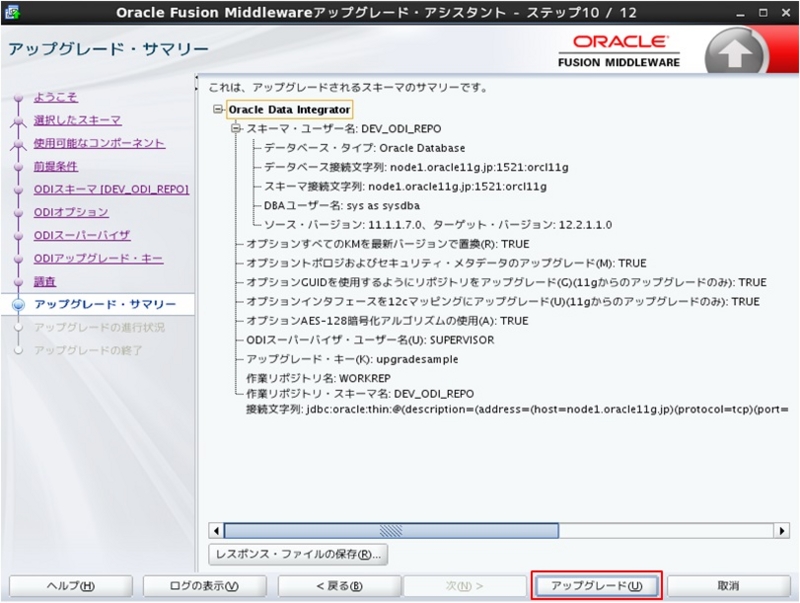Select the 作業リポジトリ・スキーマ名 row
The height and width of the screenshot is (603, 800).
[360, 394]
